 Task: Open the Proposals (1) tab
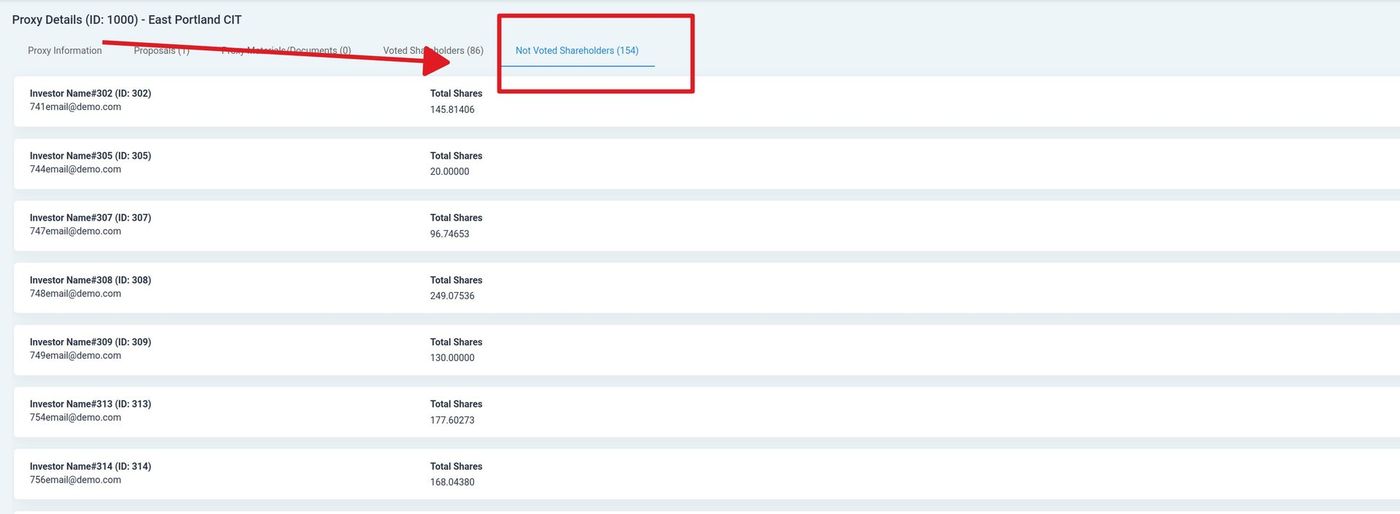[x=161, y=51]
